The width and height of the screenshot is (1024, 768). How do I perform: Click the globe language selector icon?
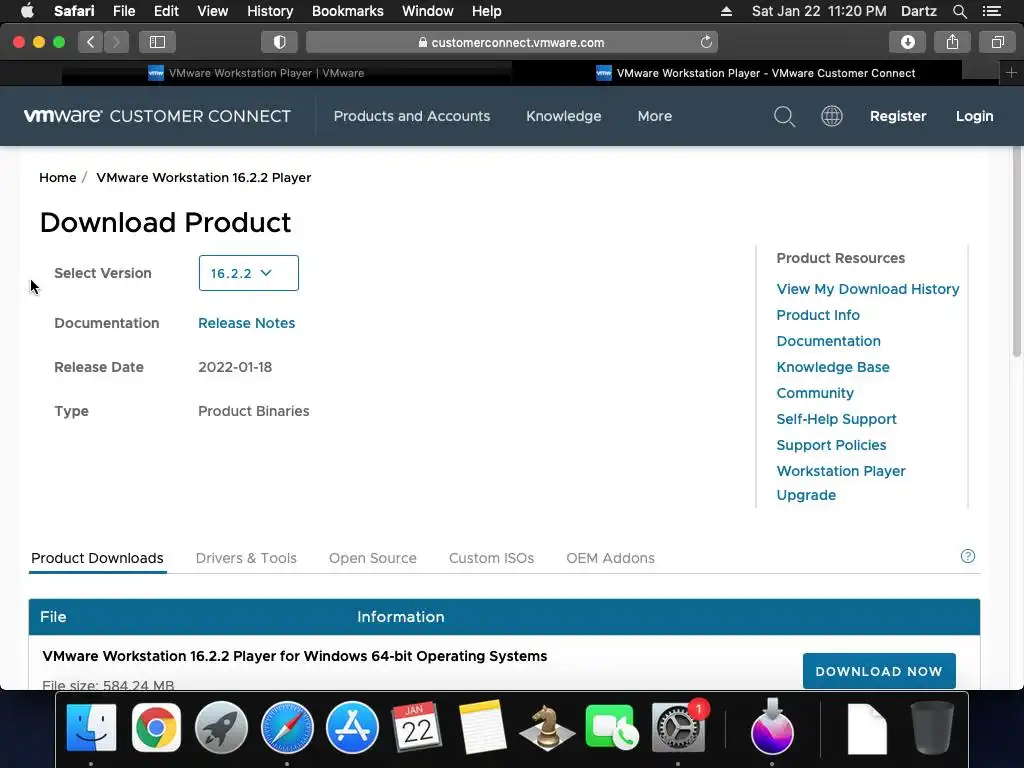click(831, 116)
